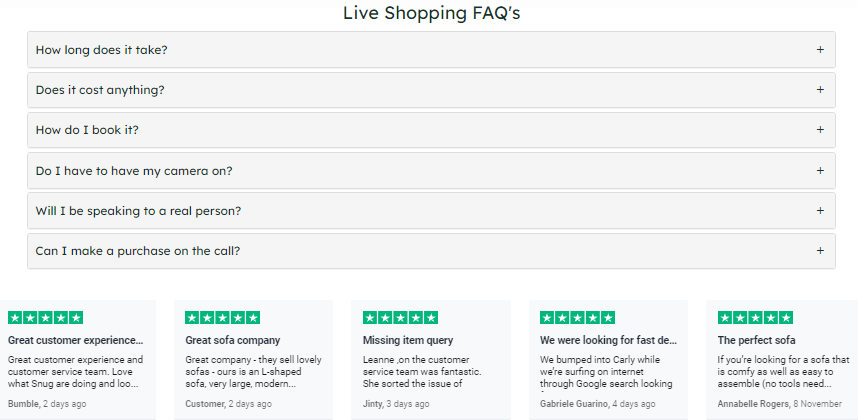Click star rating on Jinty's review
Screen dimensions: 858x420
point(401,318)
